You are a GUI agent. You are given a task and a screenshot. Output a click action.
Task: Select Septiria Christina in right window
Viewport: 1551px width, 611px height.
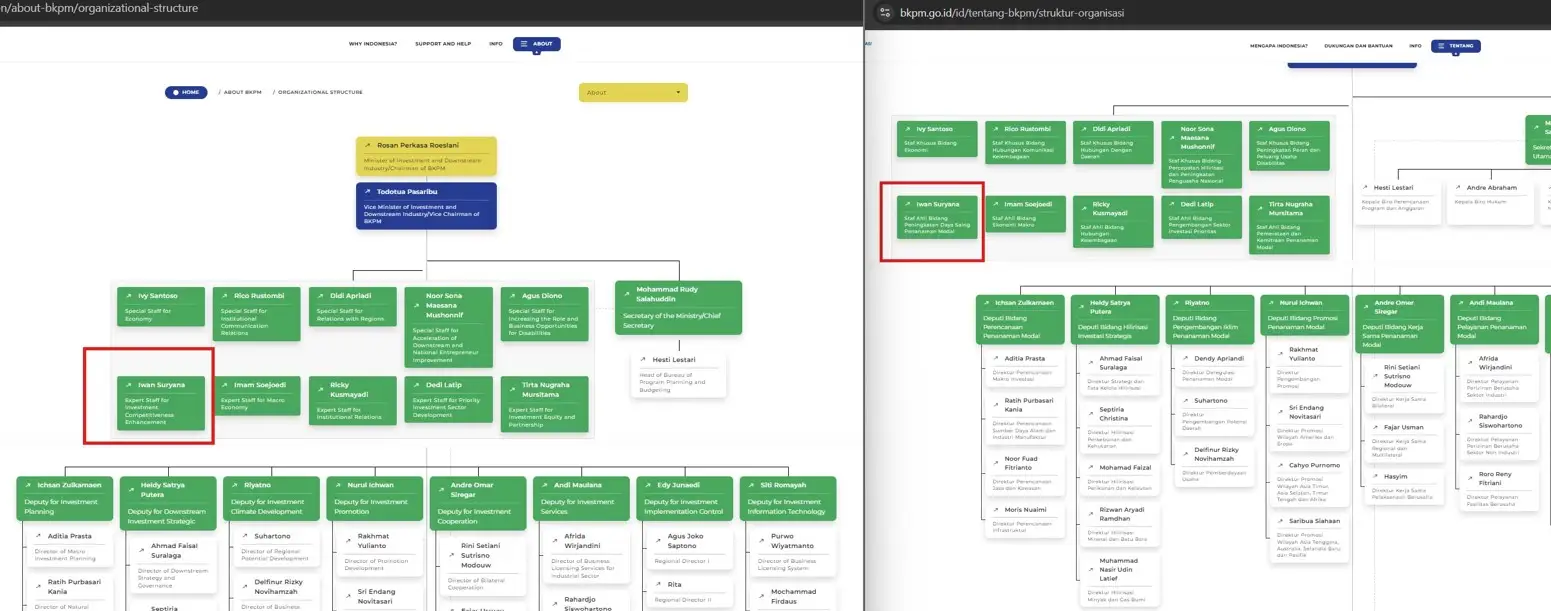(x=1119, y=429)
